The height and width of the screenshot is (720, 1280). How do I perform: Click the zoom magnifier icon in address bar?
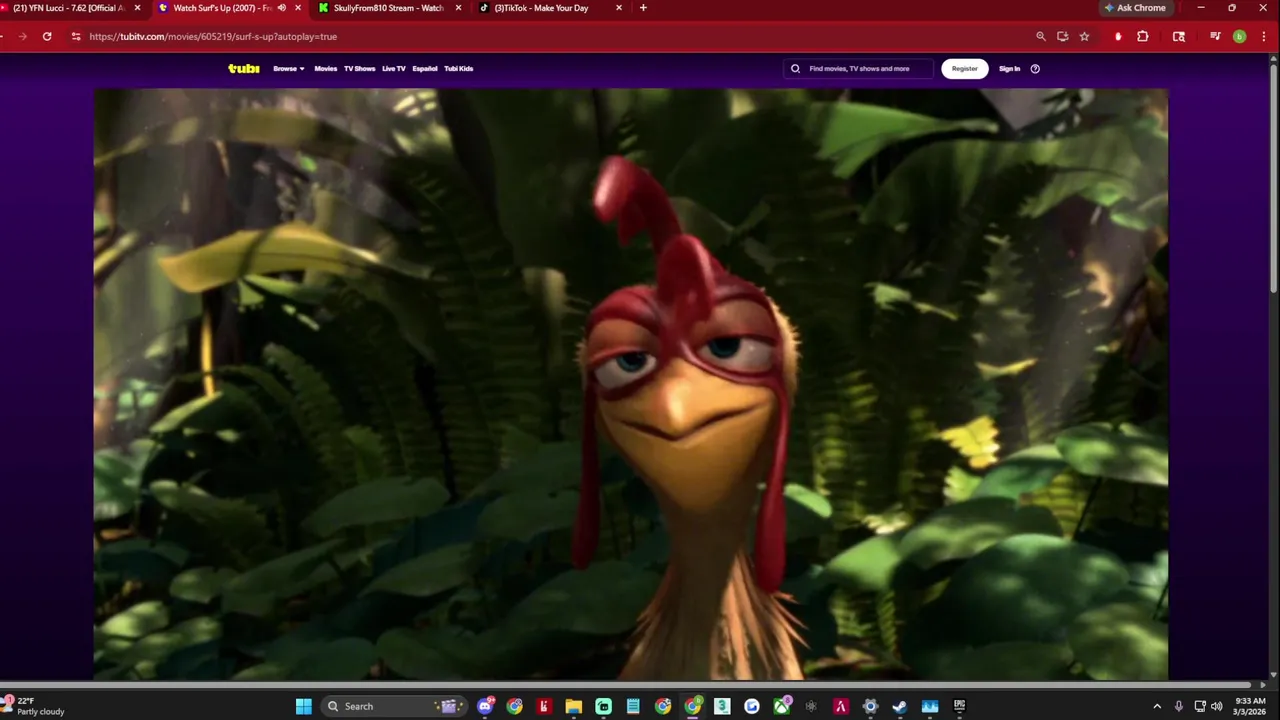(x=1041, y=36)
